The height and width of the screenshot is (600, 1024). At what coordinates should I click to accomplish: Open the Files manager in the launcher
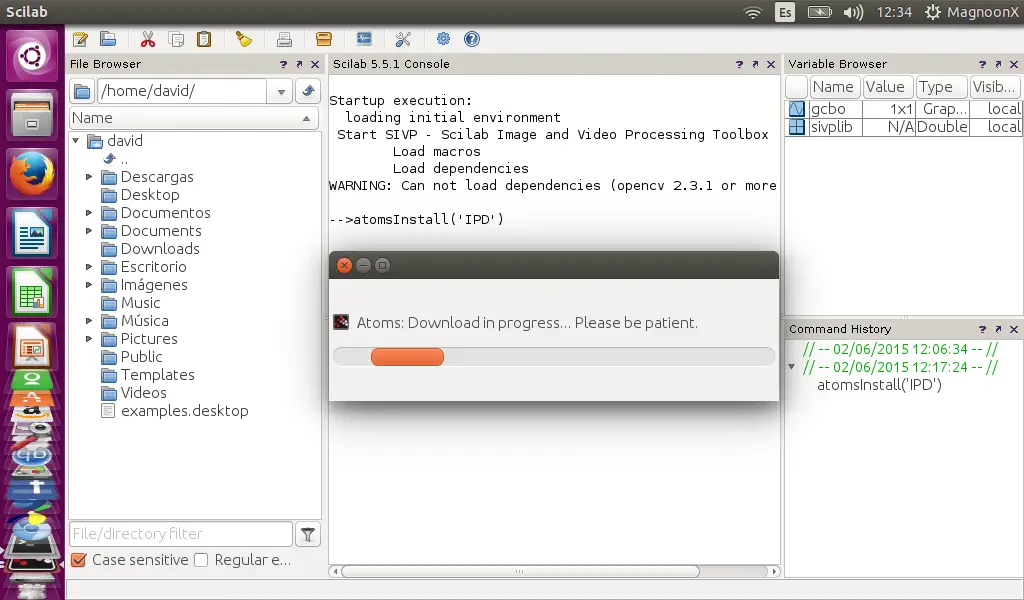pyautogui.click(x=32, y=115)
